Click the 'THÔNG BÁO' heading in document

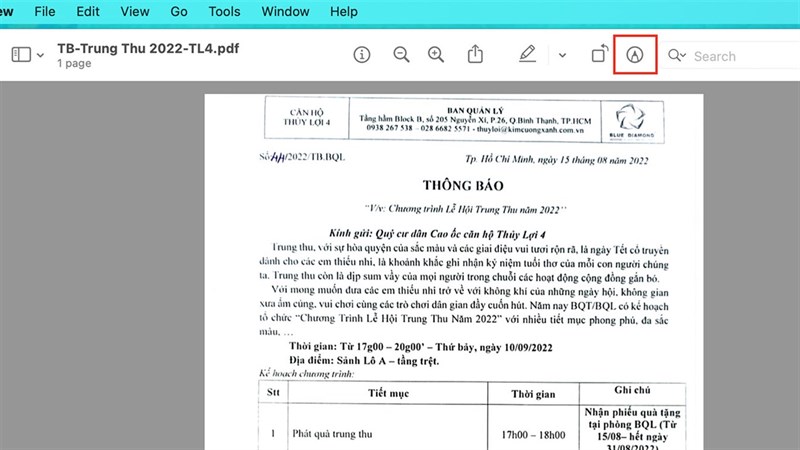tap(463, 185)
